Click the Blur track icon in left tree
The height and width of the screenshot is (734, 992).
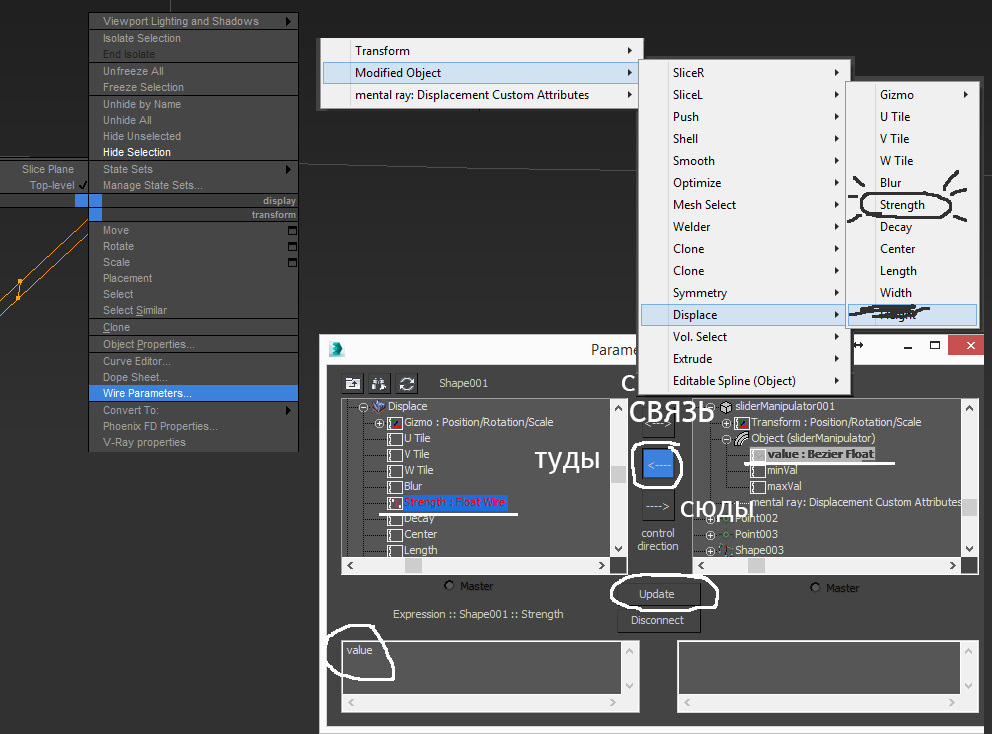(395, 487)
